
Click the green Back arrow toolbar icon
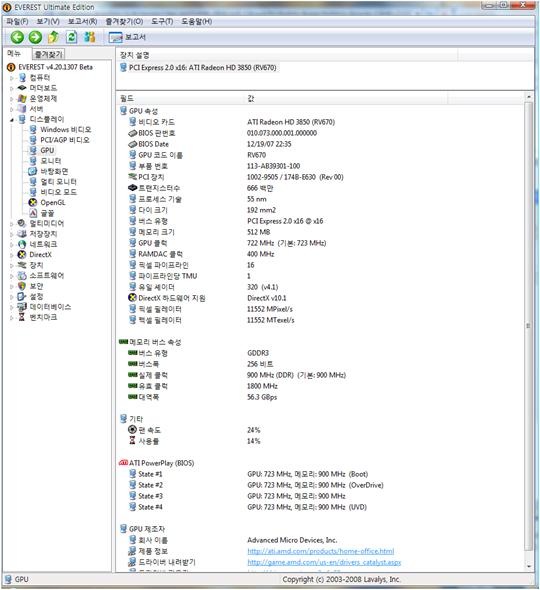(x=17, y=37)
